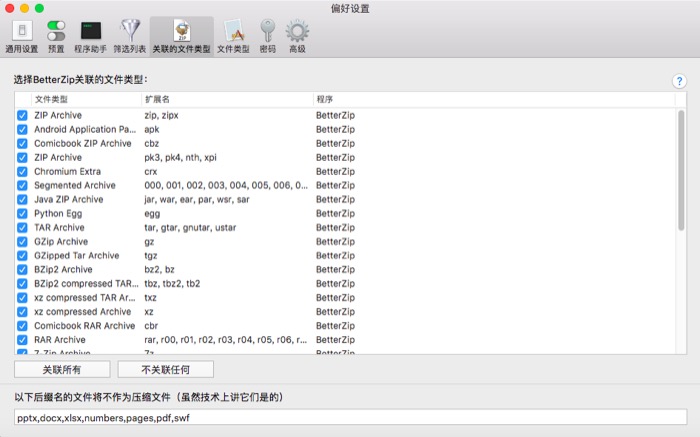
Task: Uncheck the TAR Archive checkbox
Action: [22, 228]
